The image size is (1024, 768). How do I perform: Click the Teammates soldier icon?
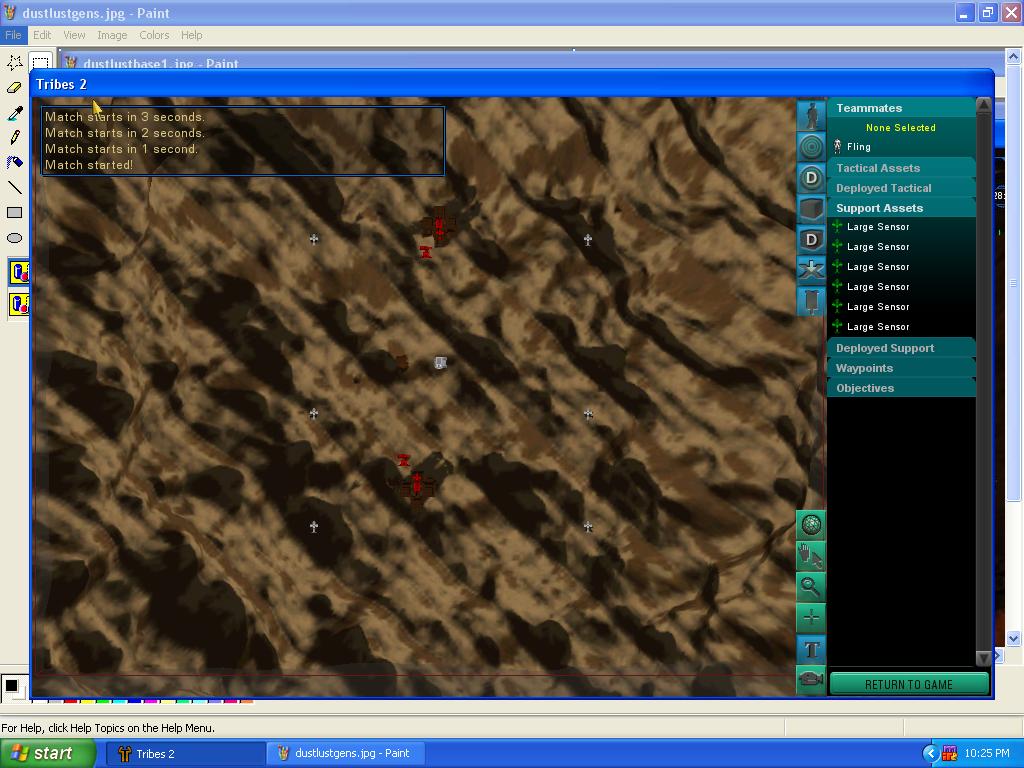pyautogui.click(x=811, y=116)
